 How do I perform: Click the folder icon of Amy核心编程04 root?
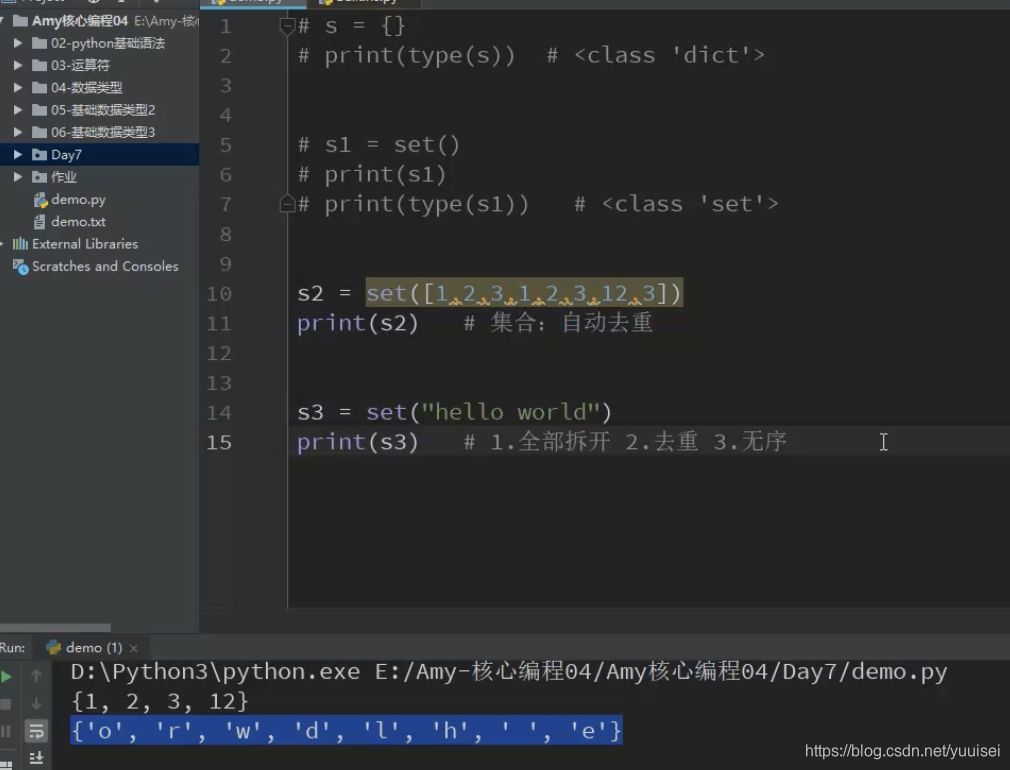tap(20, 21)
